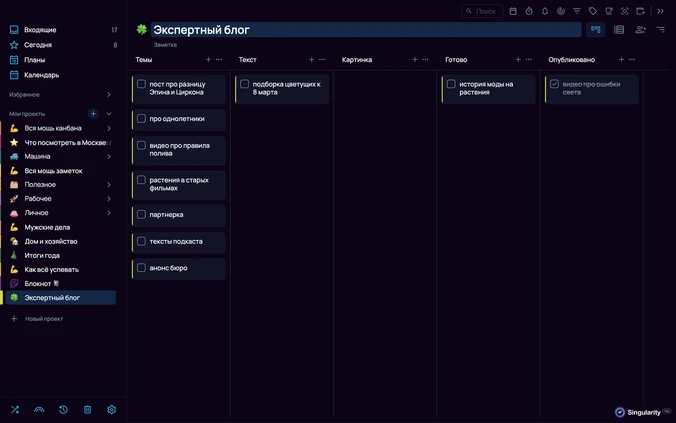Open the history clock icon

(63, 410)
